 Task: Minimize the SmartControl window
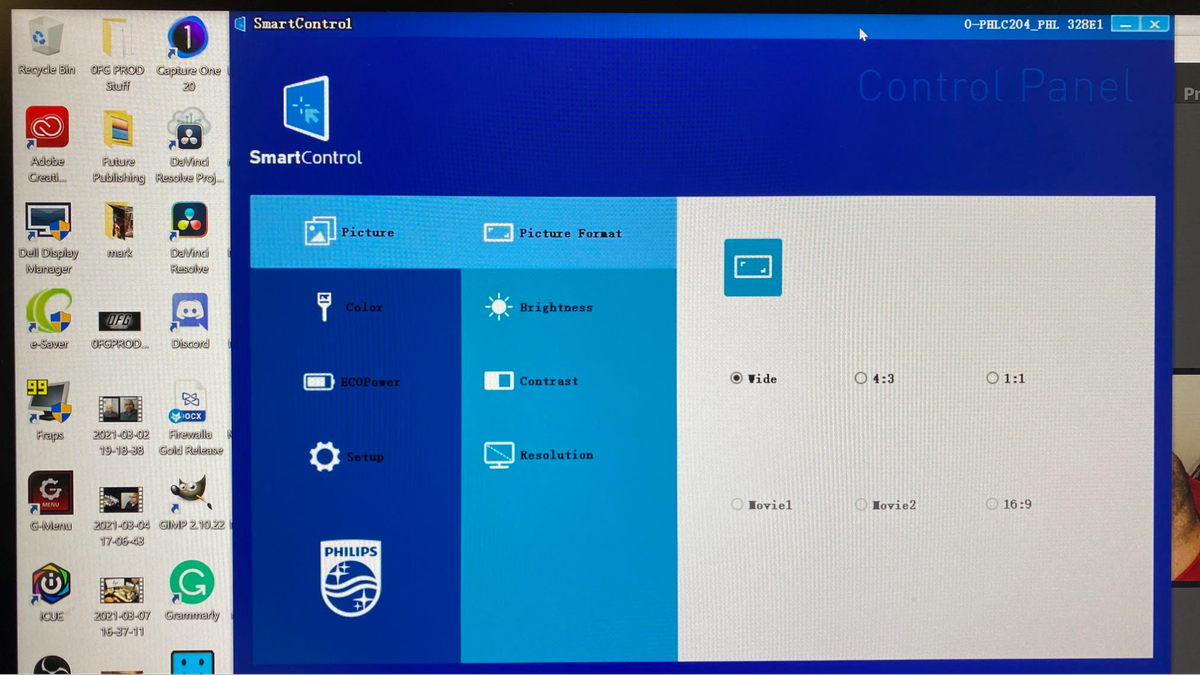(1126, 24)
